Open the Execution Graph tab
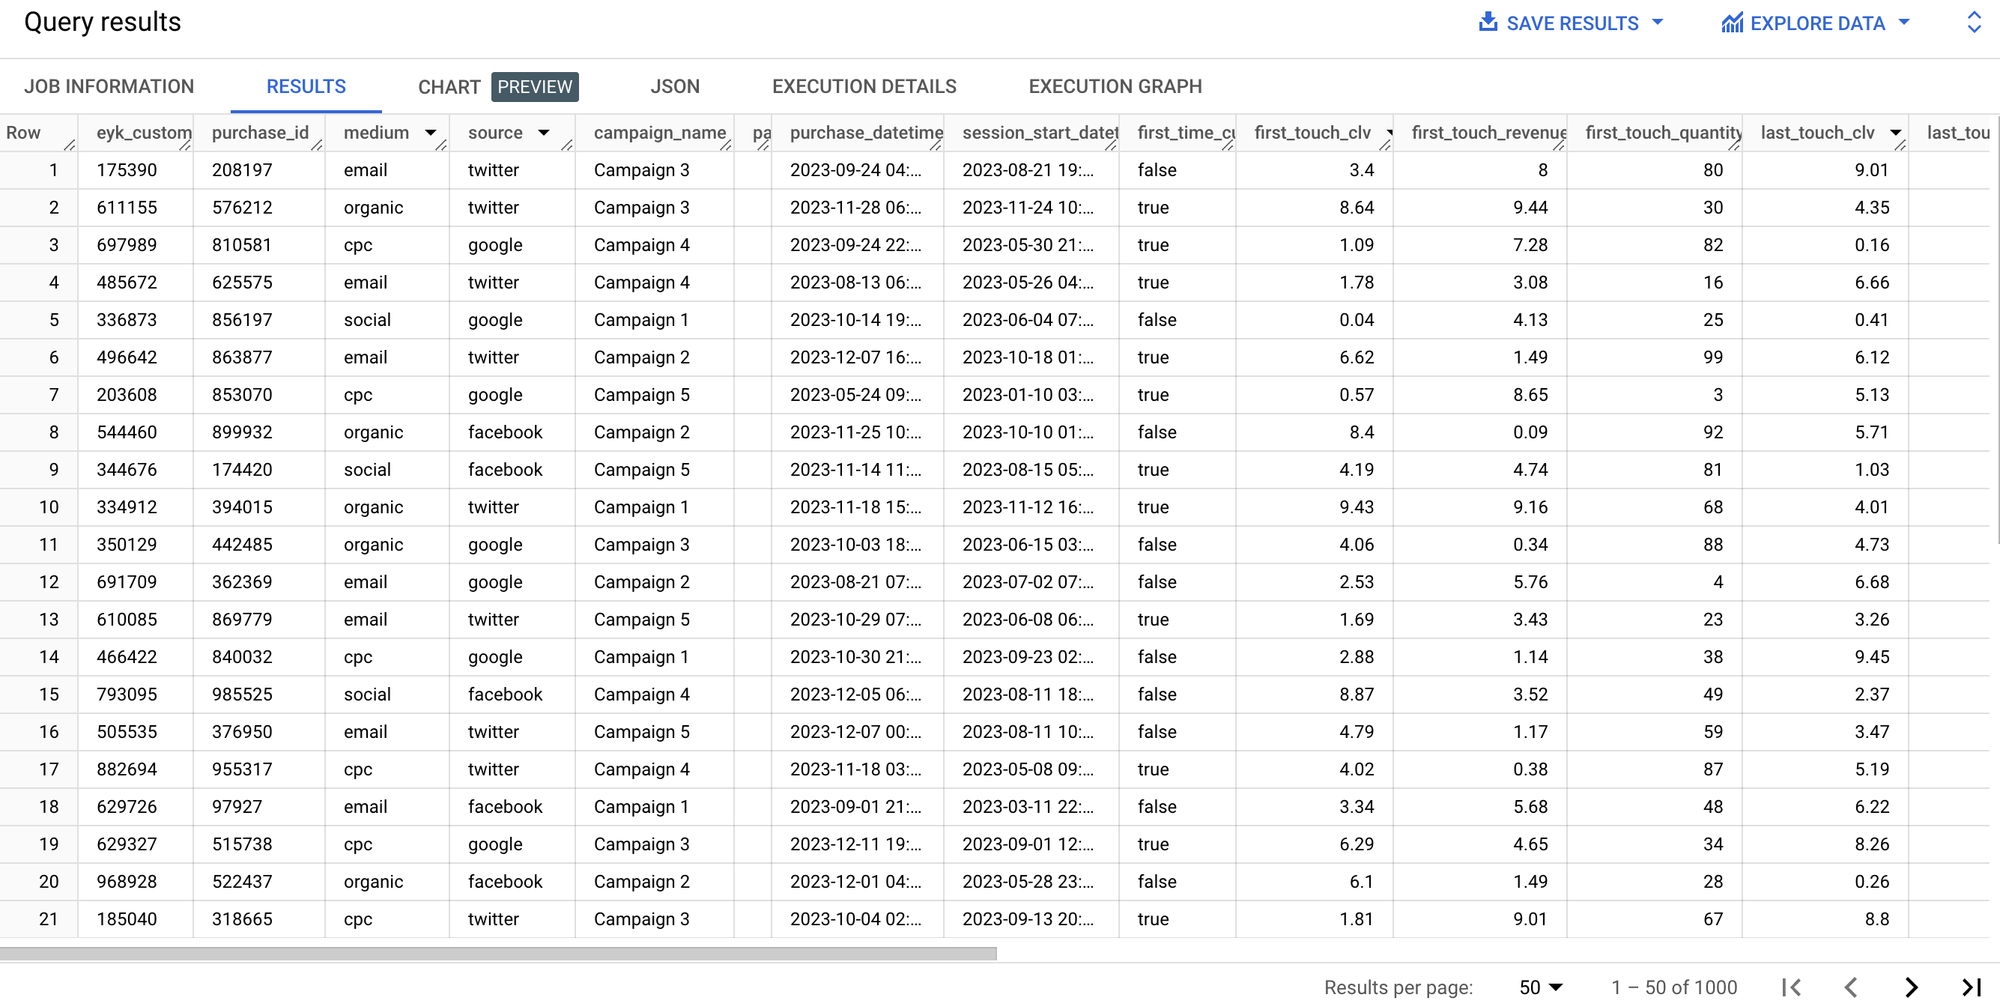Viewport: 2000px width, 1007px height. pyautogui.click(x=1115, y=87)
